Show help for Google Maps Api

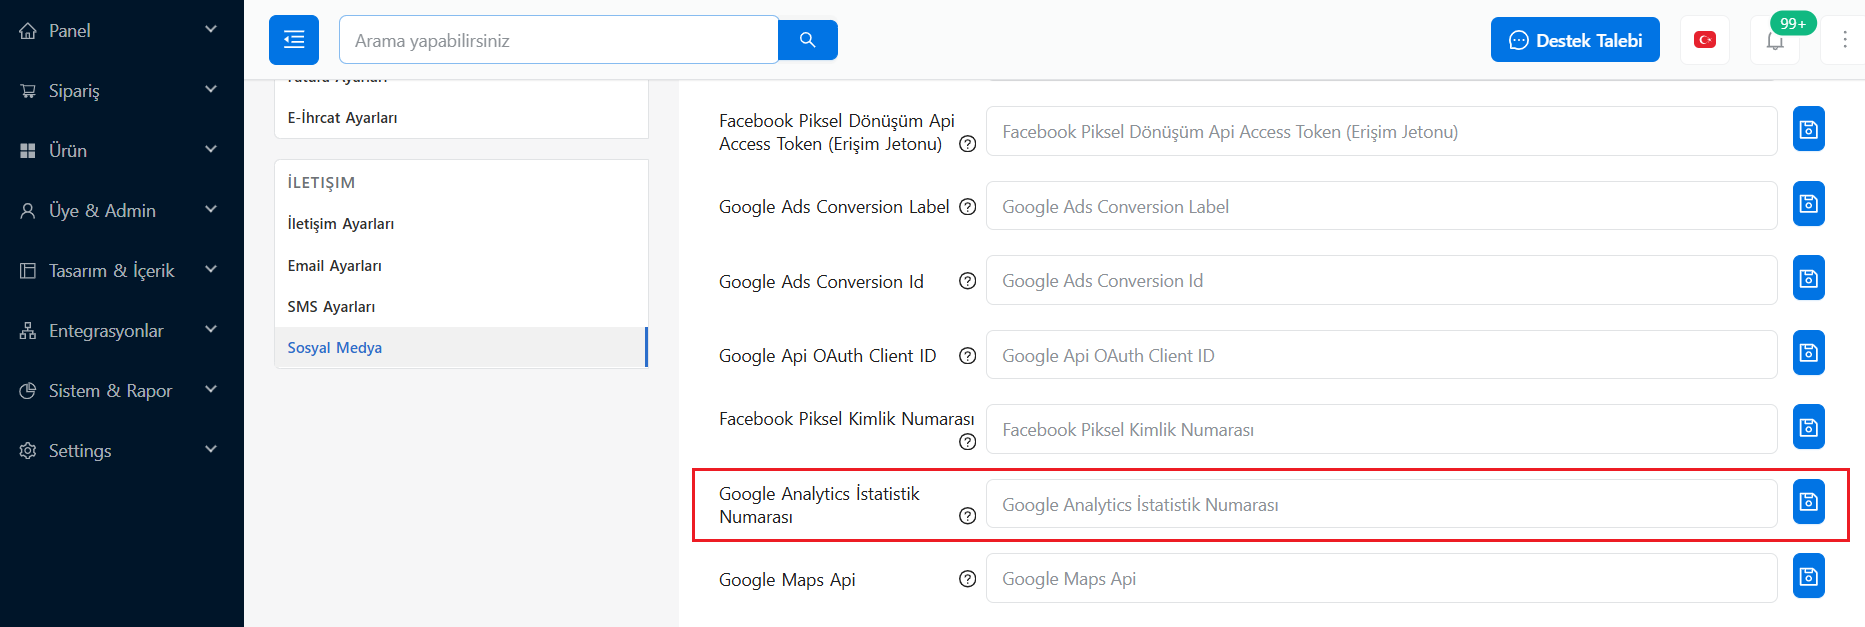[967, 579]
